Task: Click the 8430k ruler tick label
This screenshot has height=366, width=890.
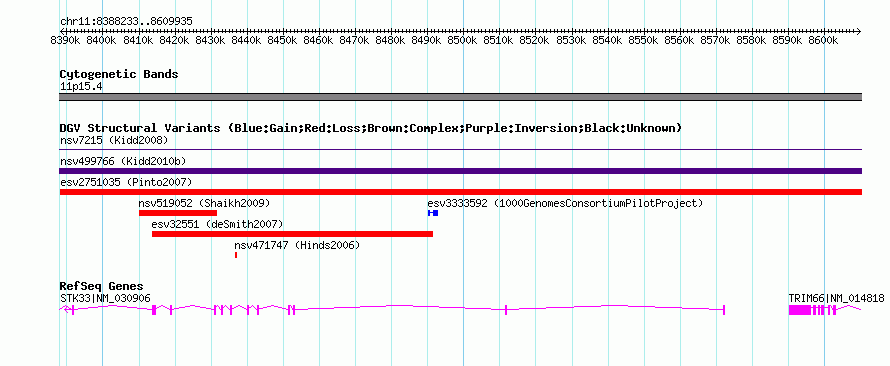Action: pyautogui.click(x=211, y=40)
